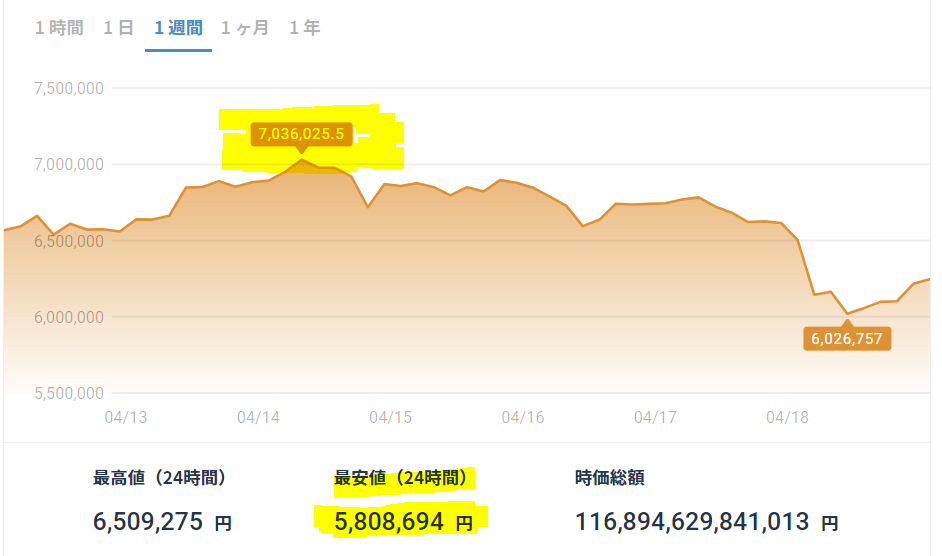The image size is (942, 556).
Task: Click the 最高値（24時間） heading
Action: click(x=159, y=478)
